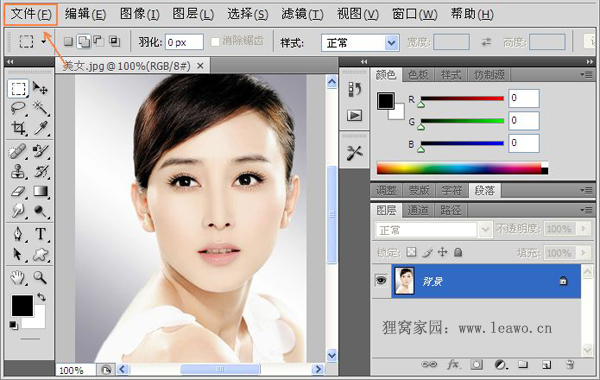Switch to the 色板 tab
Viewport: 600px width, 380px height.
(x=418, y=75)
